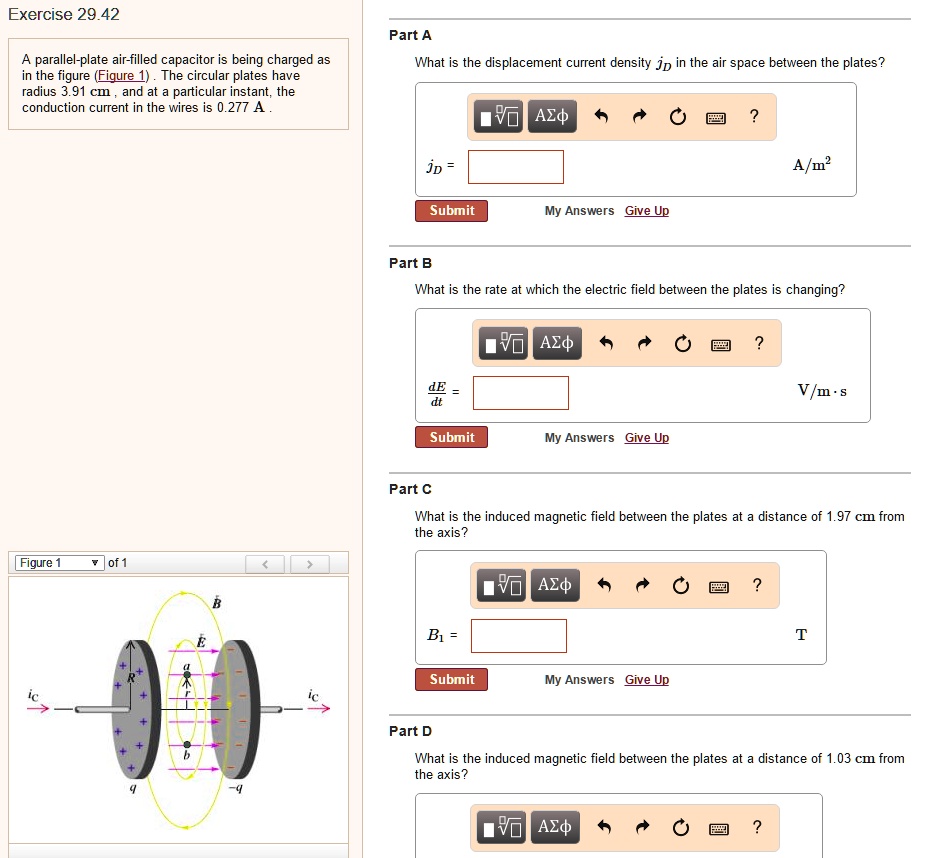Go to next figure with right chevron
The height and width of the screenshot is (858, 925).
coord(310,562)
